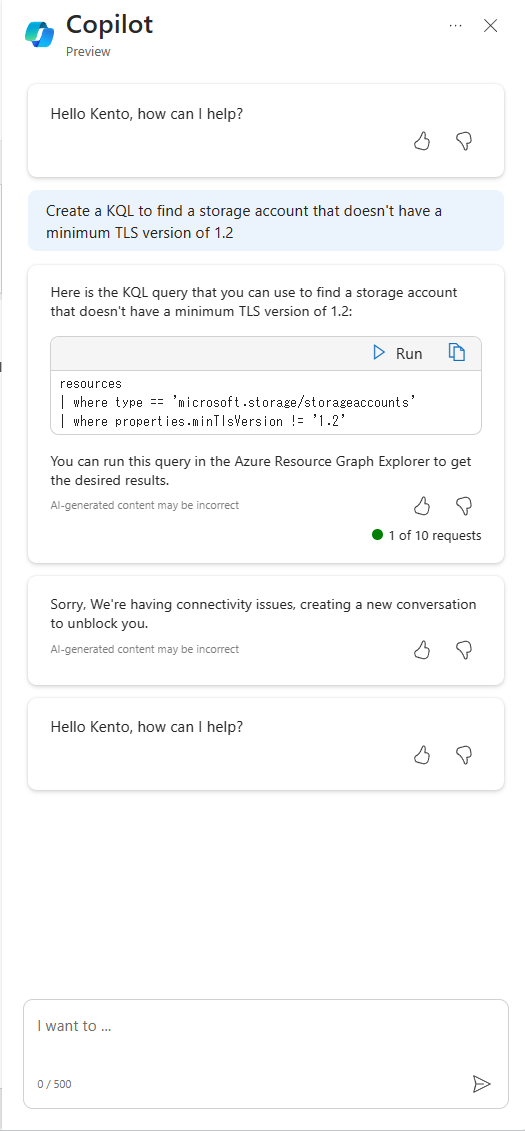Viewport: 525px width, 1131px height.
Task: Like the last "Hello Kento" greeting
Action: tap(422, 754)
